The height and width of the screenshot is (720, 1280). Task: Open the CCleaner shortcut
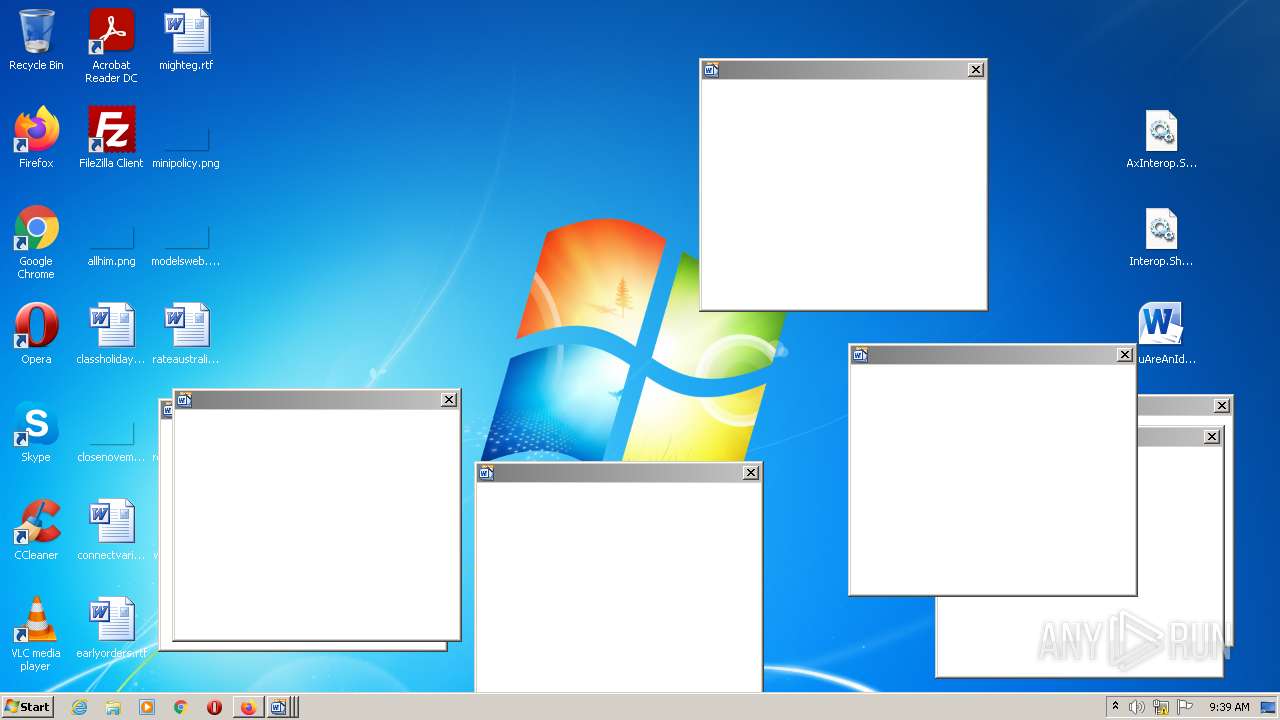pos(36,530)
